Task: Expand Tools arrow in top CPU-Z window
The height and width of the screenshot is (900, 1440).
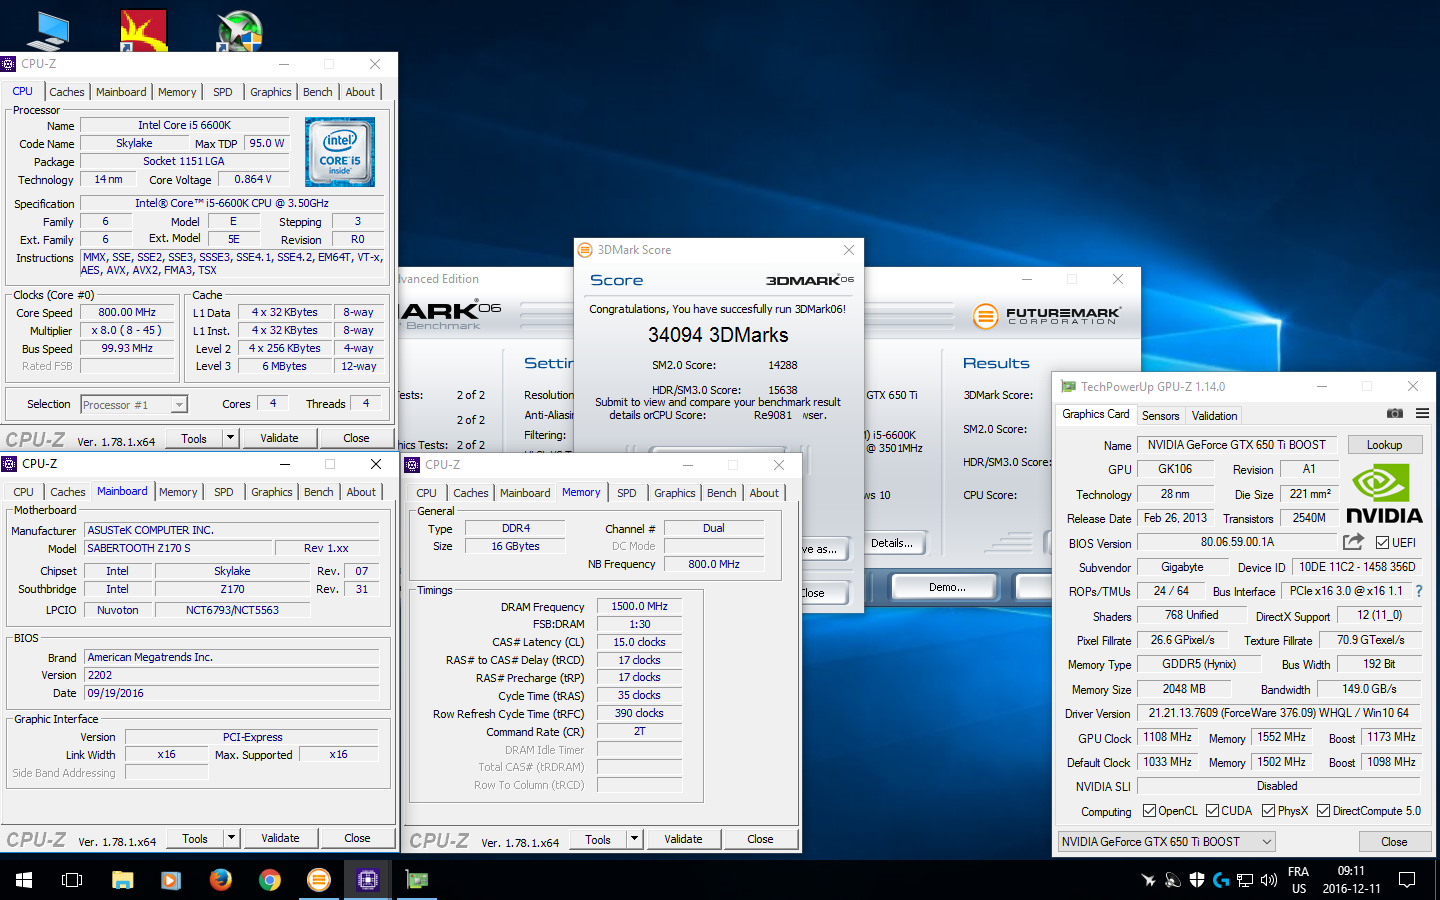Action: (x=230, y=437)
